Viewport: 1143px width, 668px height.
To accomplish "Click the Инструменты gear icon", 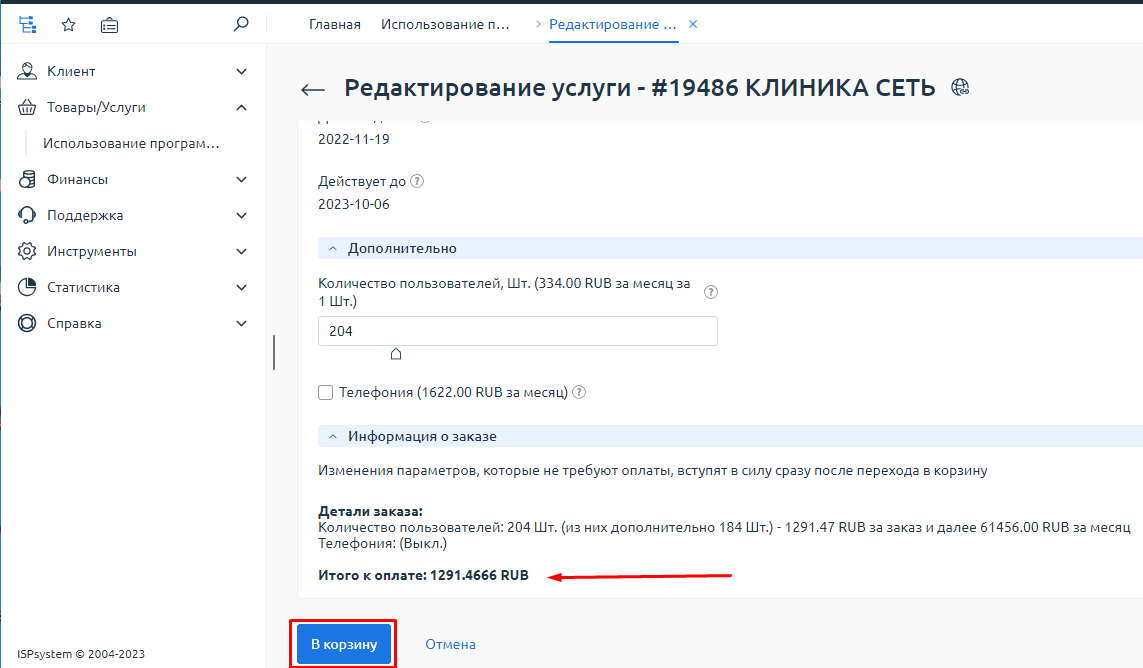I will click(x=27, y=251).
